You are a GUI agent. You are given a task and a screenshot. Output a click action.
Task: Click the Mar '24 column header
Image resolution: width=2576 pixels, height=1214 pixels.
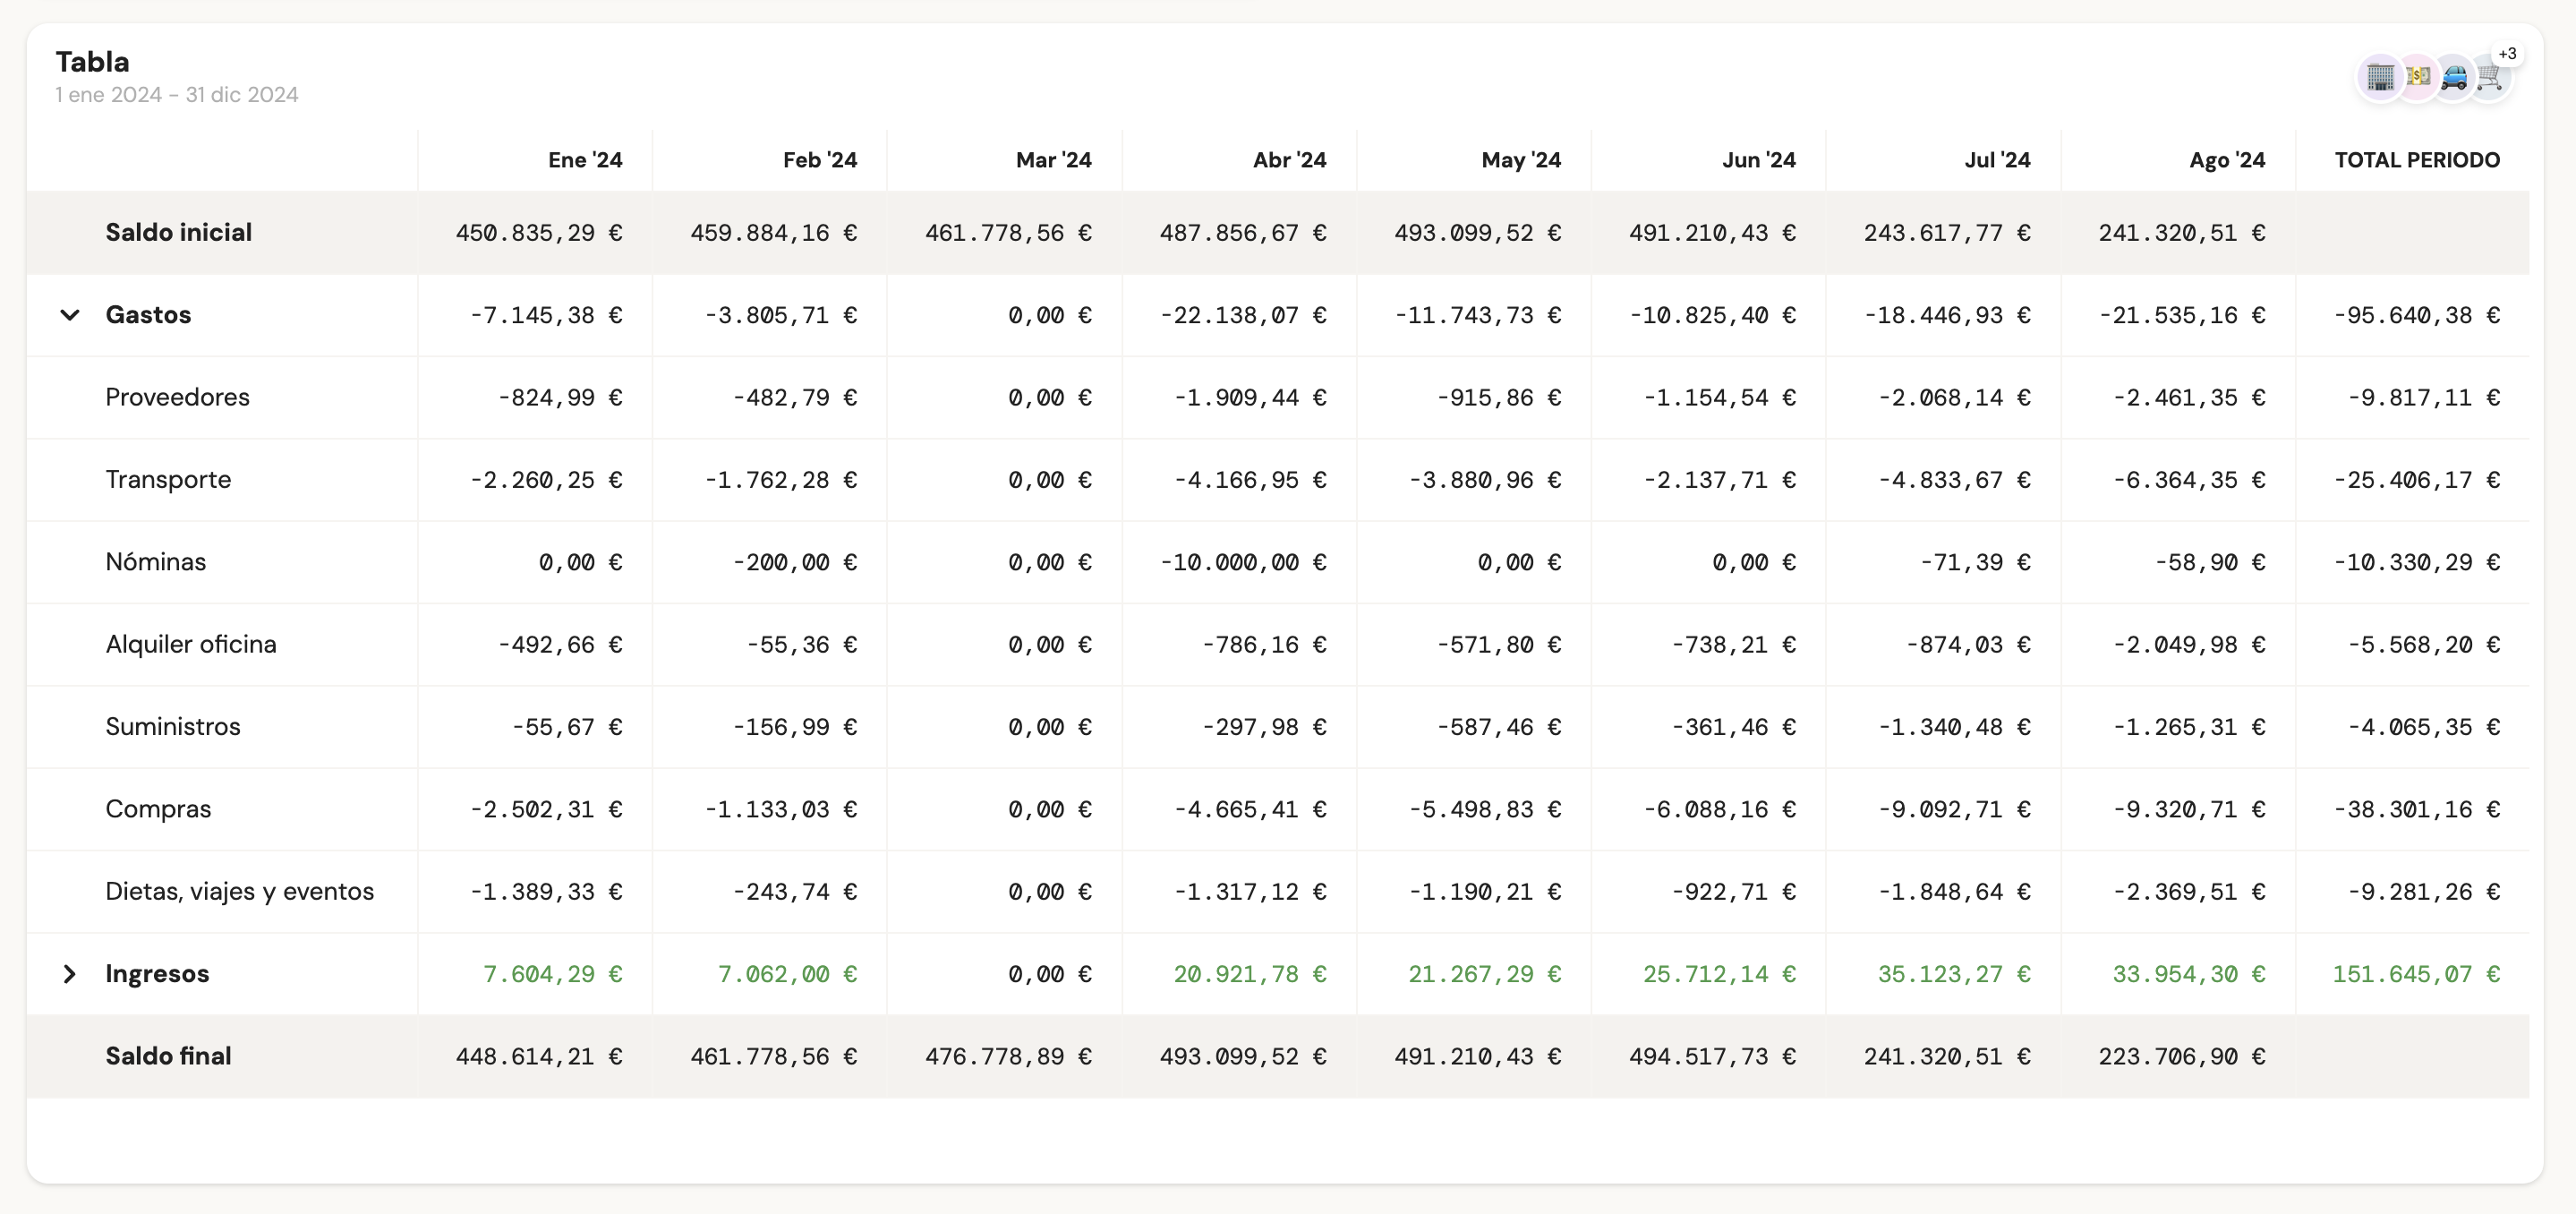1053,160
